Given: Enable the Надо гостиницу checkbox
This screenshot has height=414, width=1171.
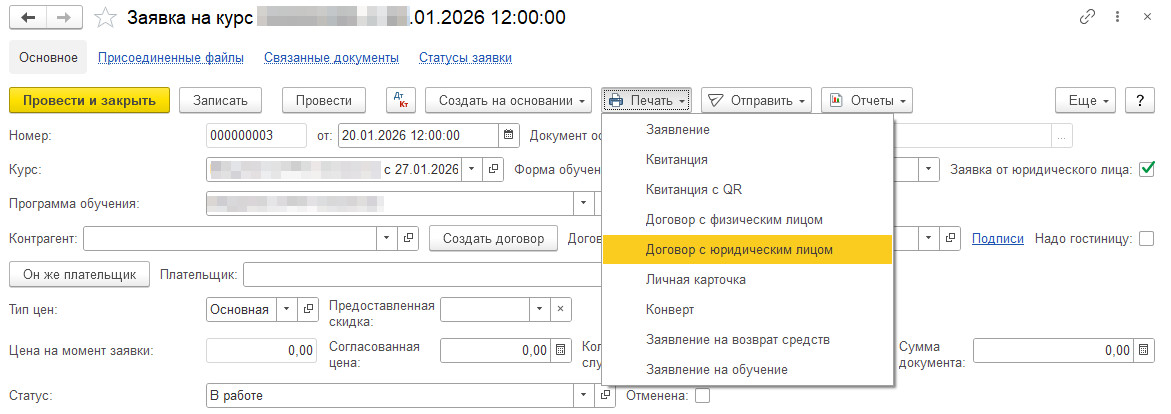Looking at the screenshot, I should [1146, 238].
